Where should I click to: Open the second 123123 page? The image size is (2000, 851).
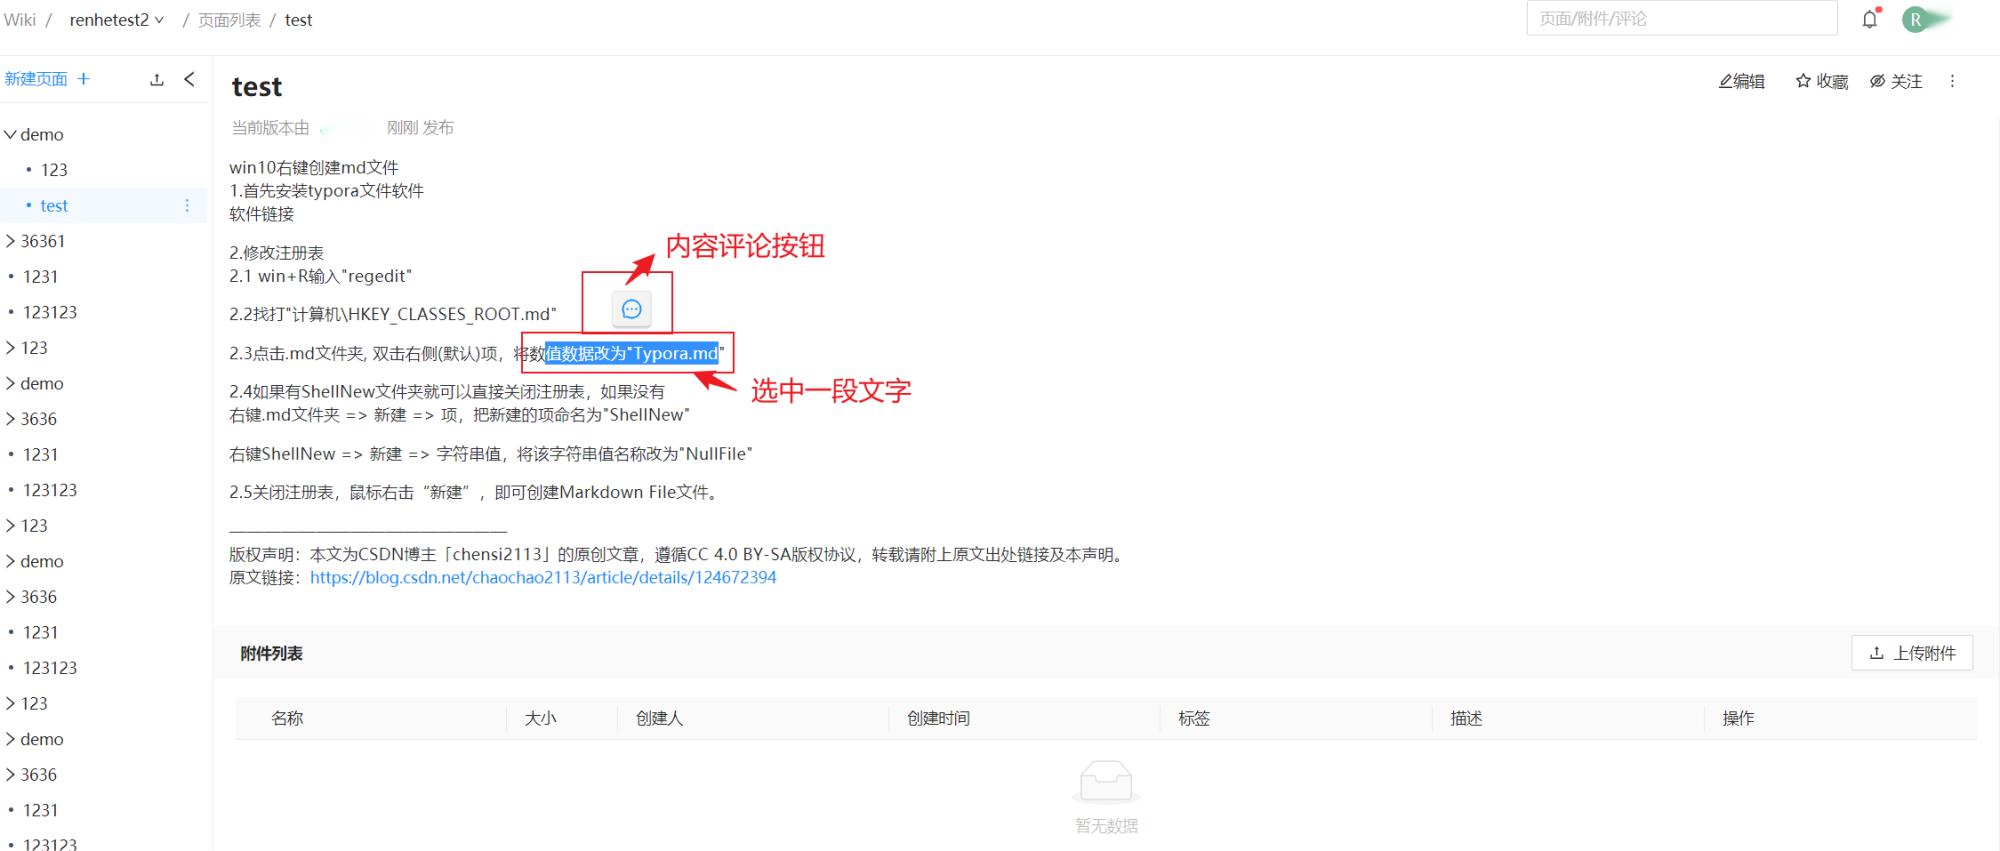[50, 490]
